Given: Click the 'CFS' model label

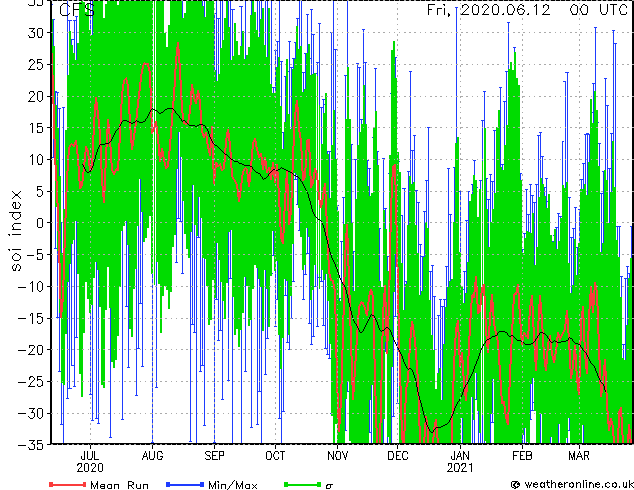Looking at the screenshot, I should click(77, 10).
